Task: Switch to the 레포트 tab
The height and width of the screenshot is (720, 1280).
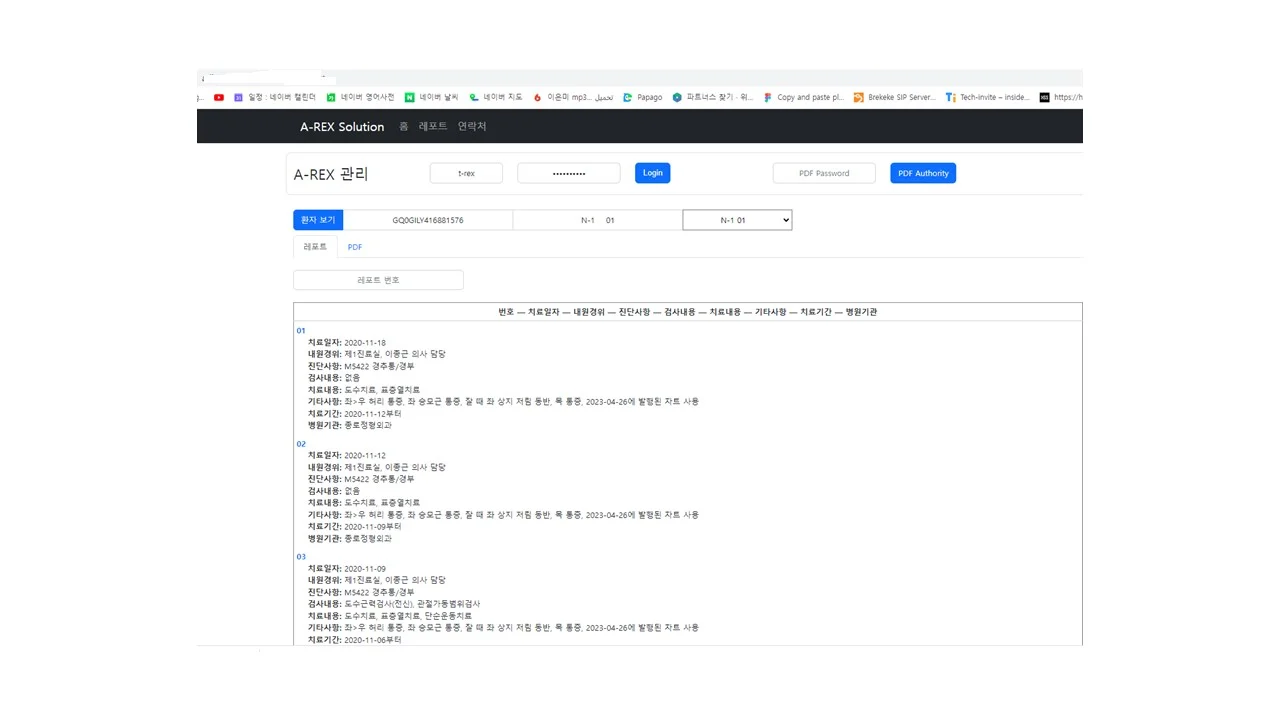Action: click(x=315, y=247)
